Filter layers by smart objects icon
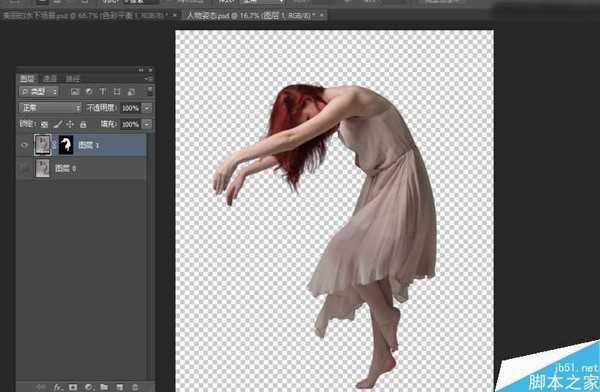Viewport: 600px width, 392px height. 131,92
